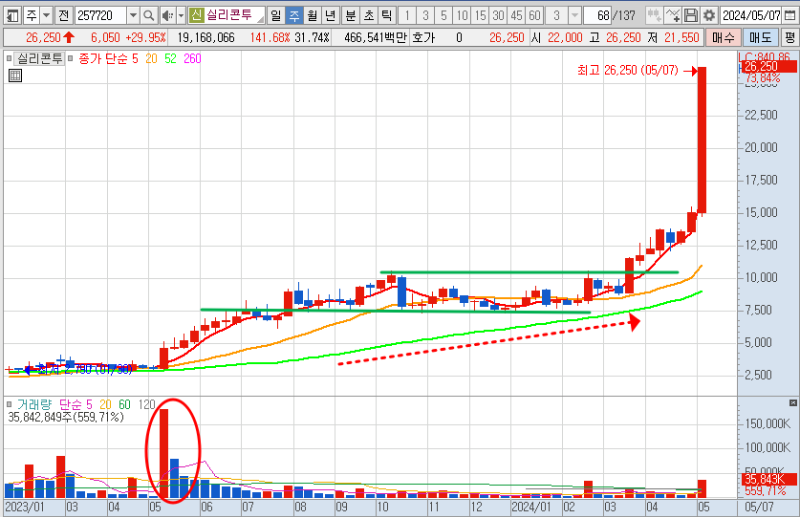Click the magenta 260 moving-average value

[x=192, y=59]
